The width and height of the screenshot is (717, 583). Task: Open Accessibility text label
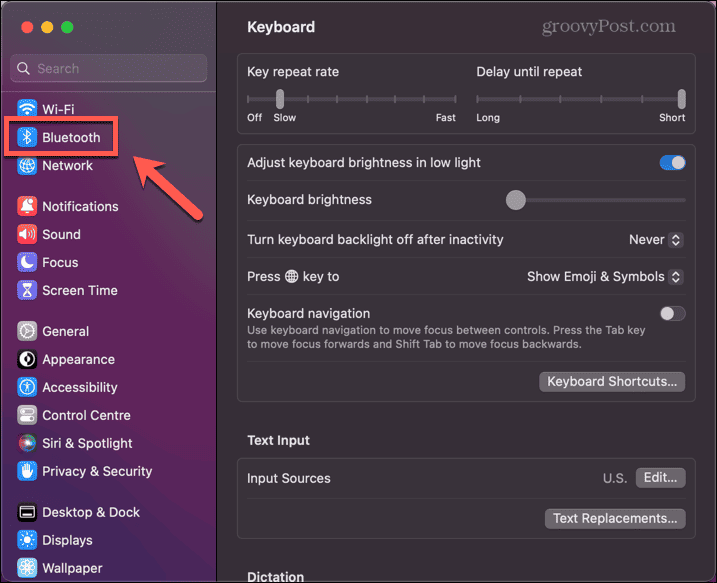[80, 387]
